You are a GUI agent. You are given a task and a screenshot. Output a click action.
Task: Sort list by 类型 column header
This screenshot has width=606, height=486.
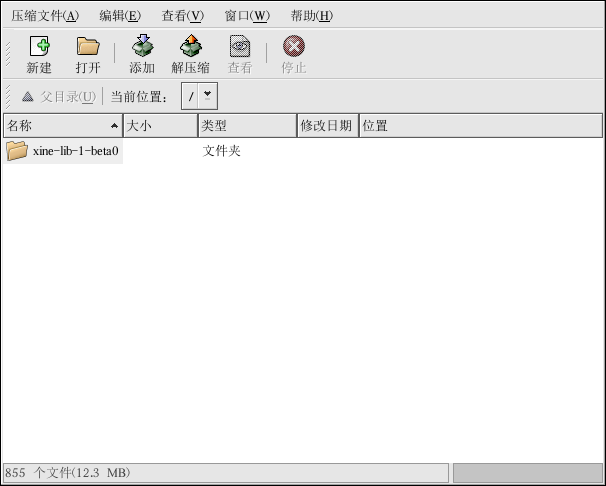[246, 126]
